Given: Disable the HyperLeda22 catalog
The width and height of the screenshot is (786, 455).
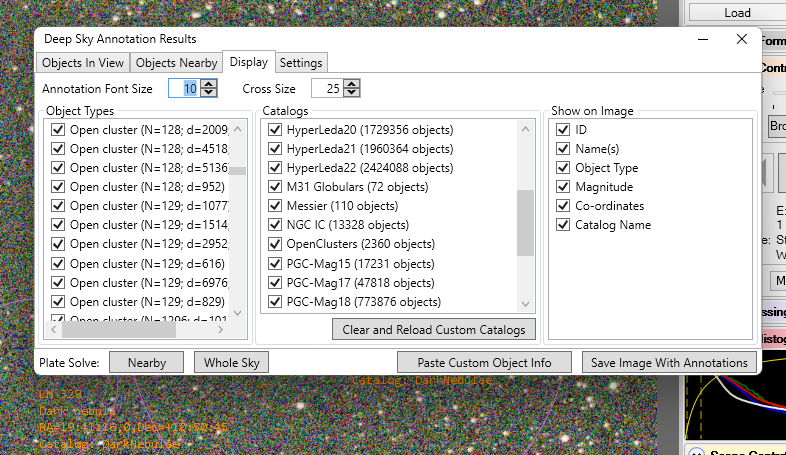Looking at the screenshot, I should pyautogui.click(x=275, y=167).
